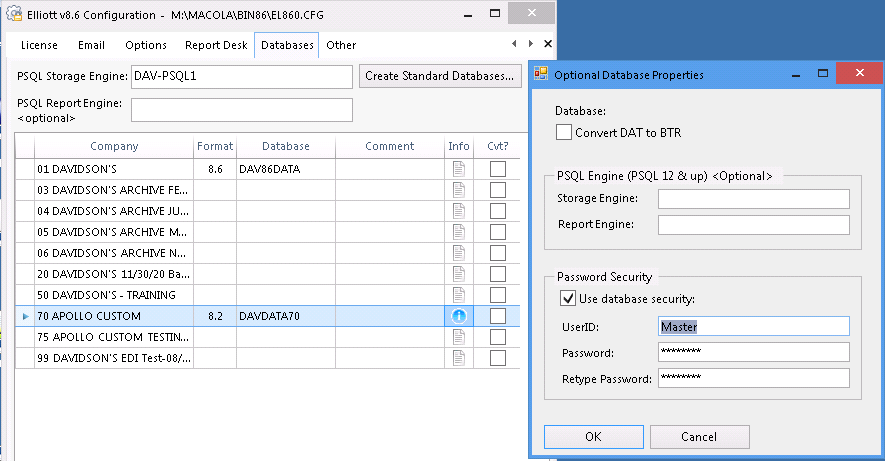Open the Report Desk tab
The height and width of the screenshot is (461, 885).
pyautogui.click(x=216, y=45)
